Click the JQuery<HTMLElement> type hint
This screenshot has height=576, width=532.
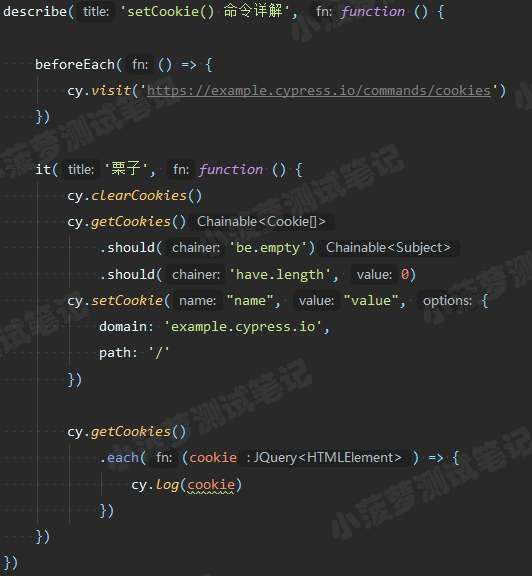point(324,458)
